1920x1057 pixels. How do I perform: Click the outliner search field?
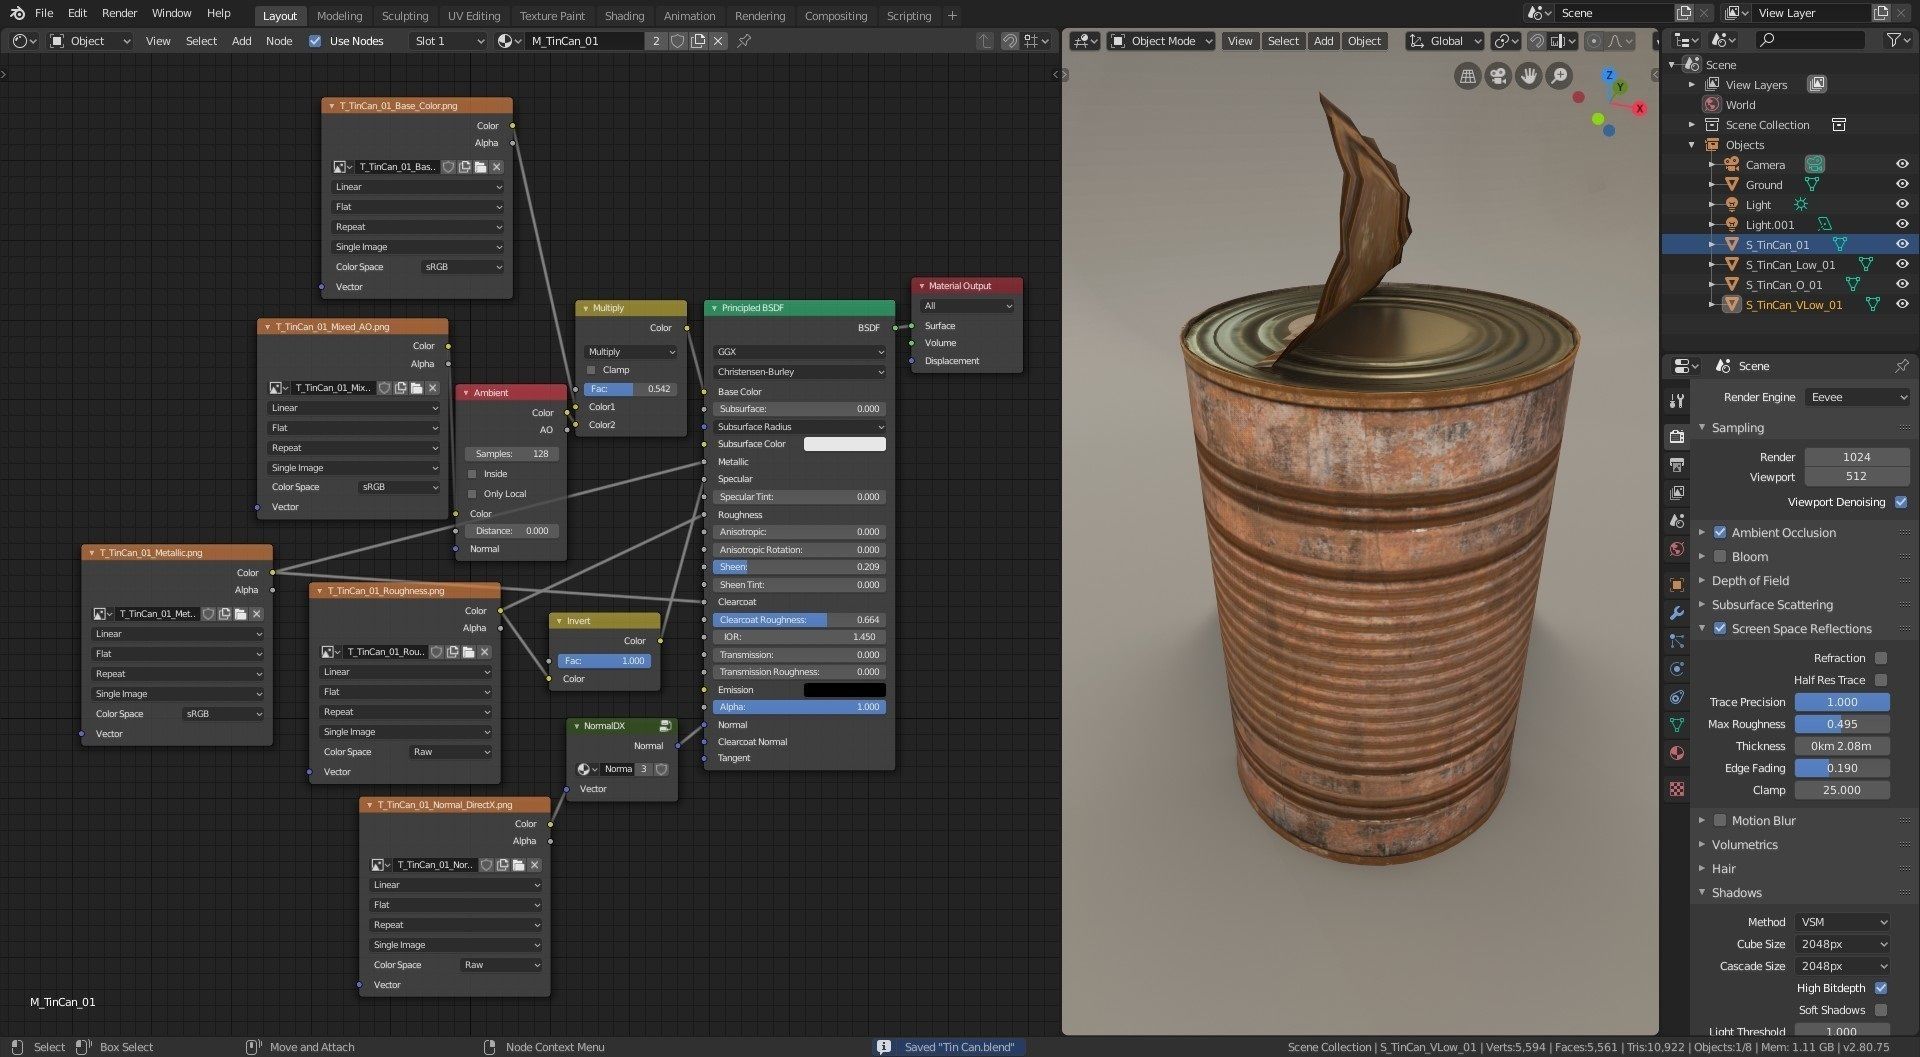[1810, 40]
